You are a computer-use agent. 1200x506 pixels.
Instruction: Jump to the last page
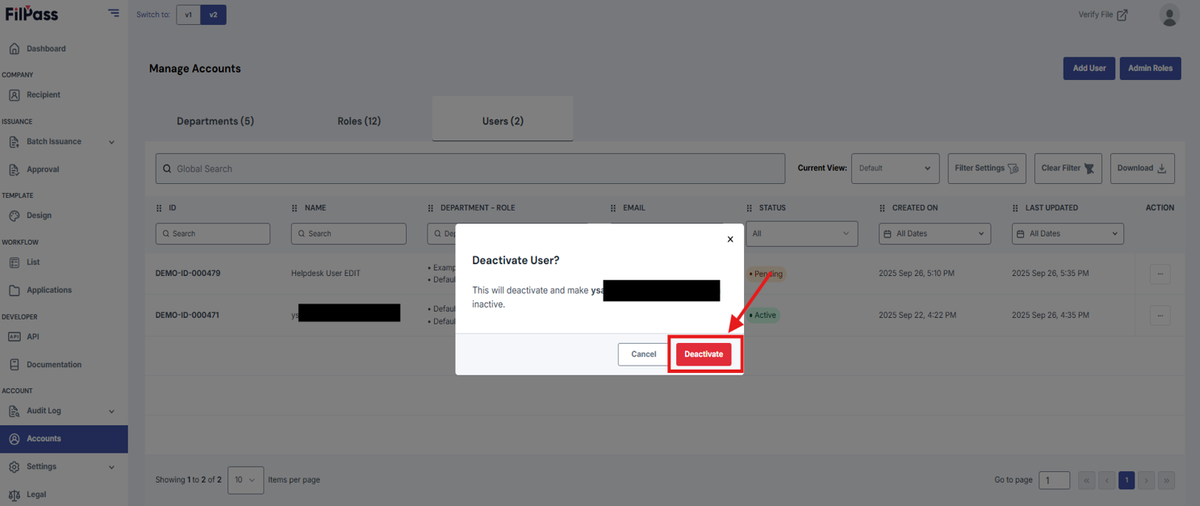[1166, 480]
